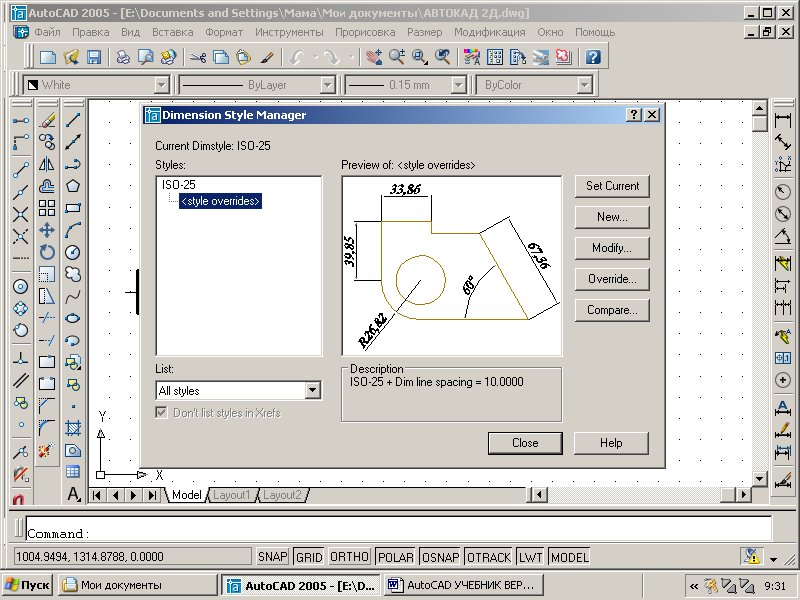The width and height of the screenshot is (800, 600).
Task: Click the Pan realtime hand icon
Action: [374, 57]
